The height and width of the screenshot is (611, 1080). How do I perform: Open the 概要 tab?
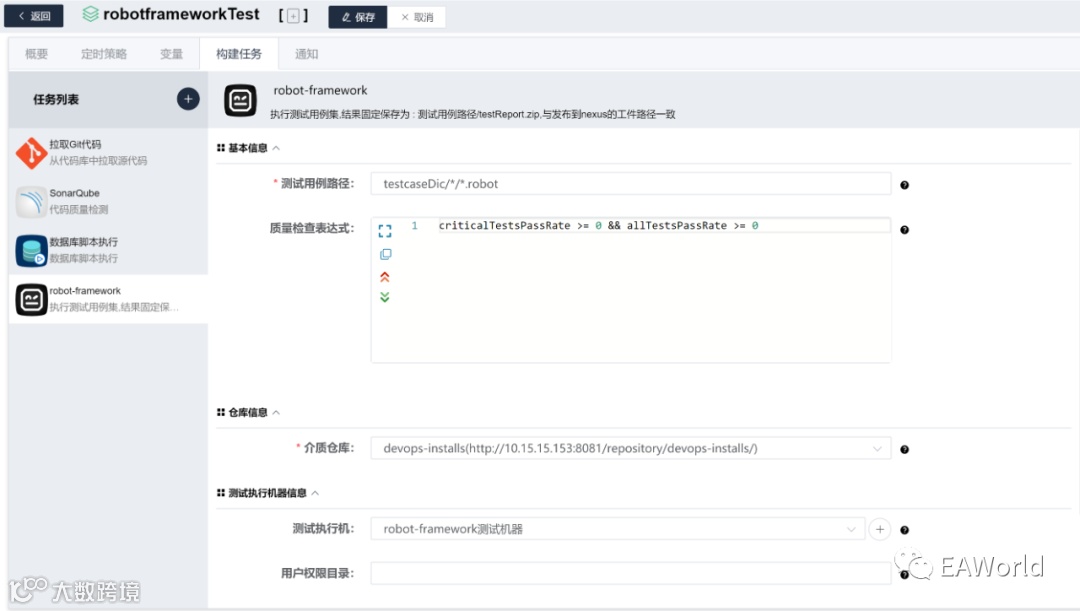(37, 54)
